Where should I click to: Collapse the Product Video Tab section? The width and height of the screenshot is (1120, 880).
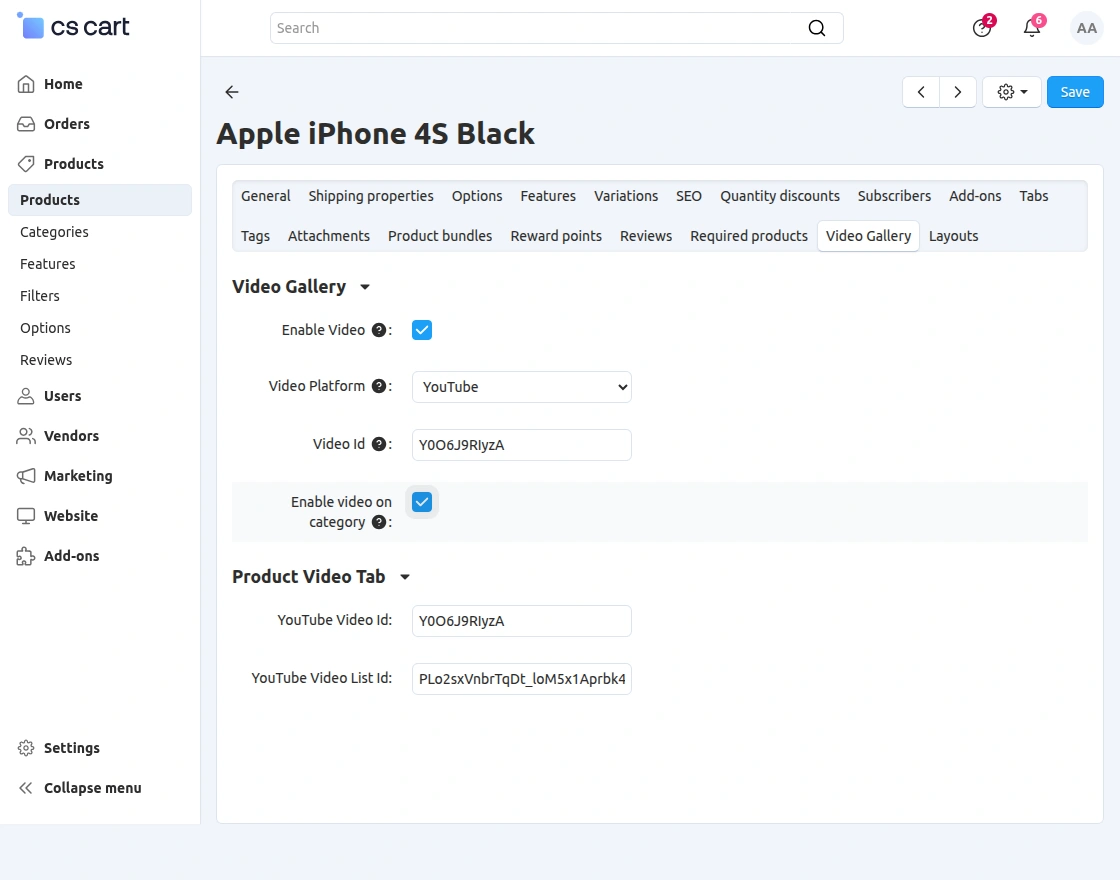[x=404, y=576]
